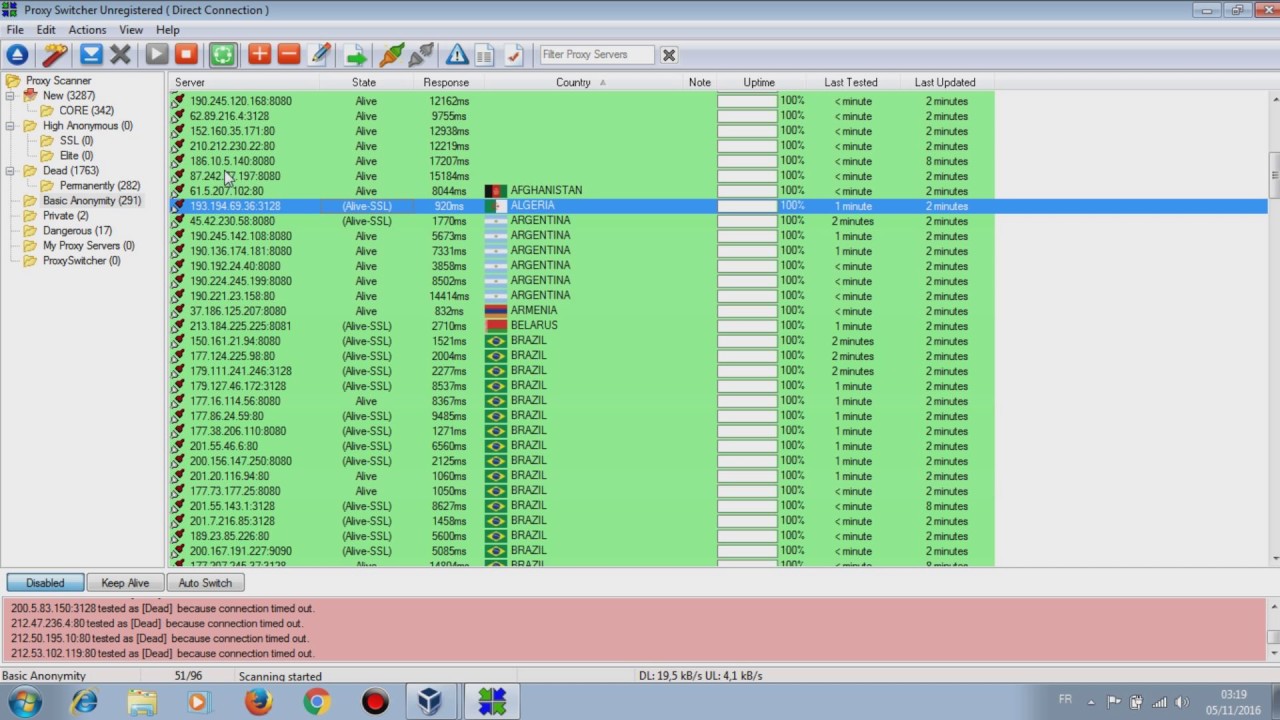Open the magic wand wizard tool

coord(54,55)
